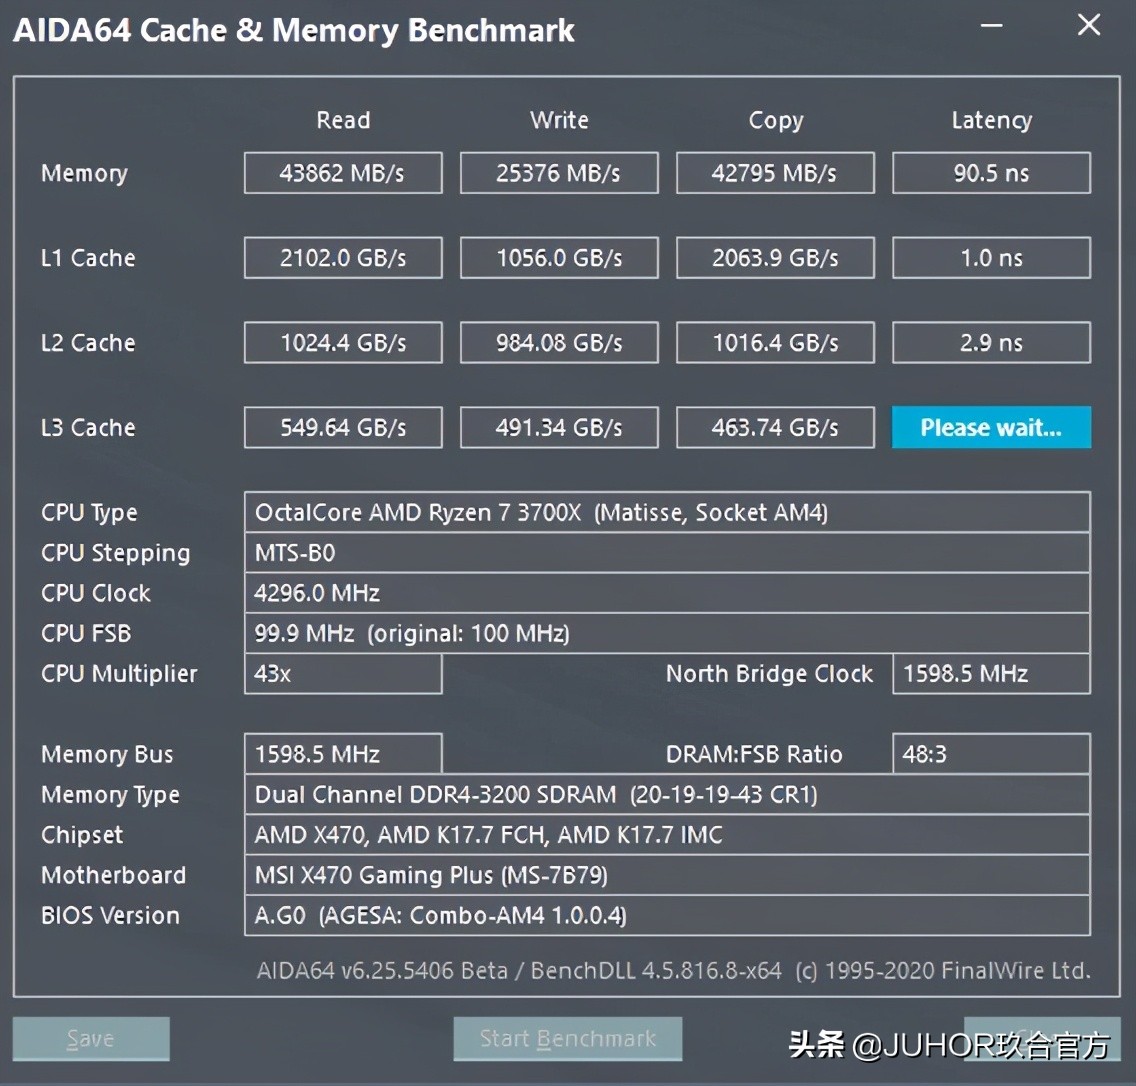Image resolution: width=1136 pixels, height=1086 pixels.
Task: Click the Save button
Action: click(x=90, y=1038)
